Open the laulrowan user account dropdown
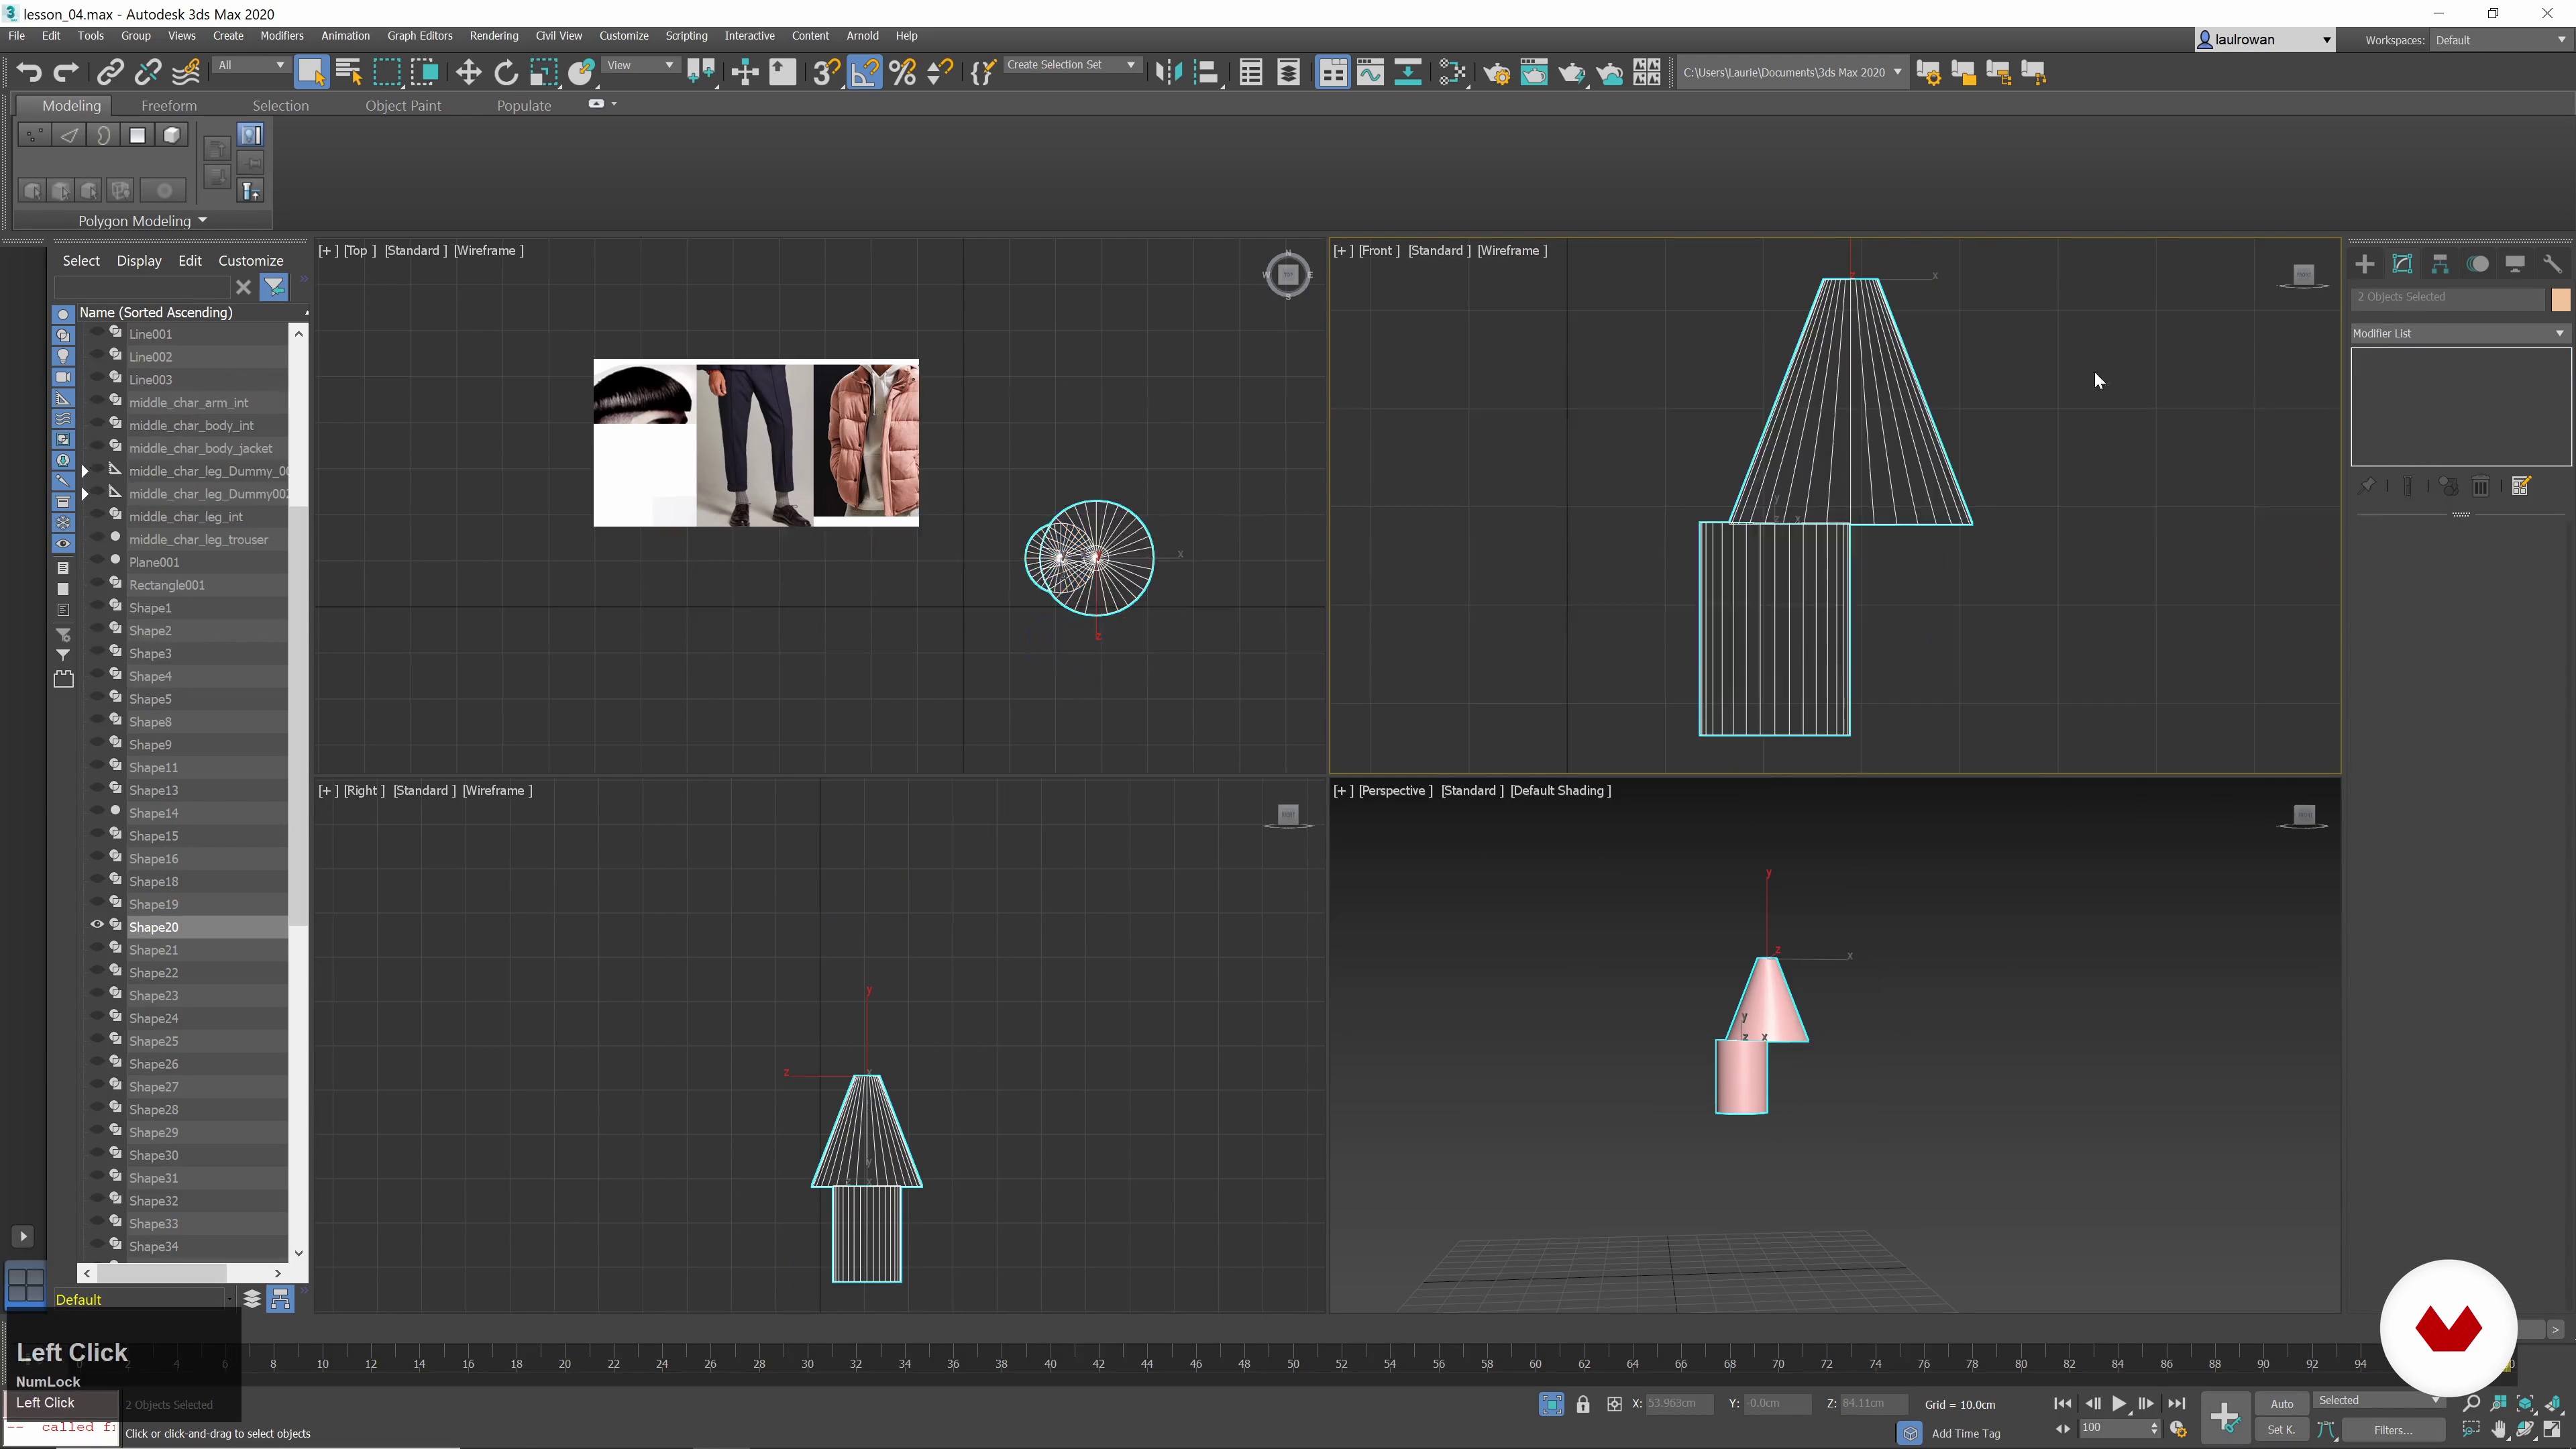The height and width of the screenshot is (1449, 2576). [2264, 40]
